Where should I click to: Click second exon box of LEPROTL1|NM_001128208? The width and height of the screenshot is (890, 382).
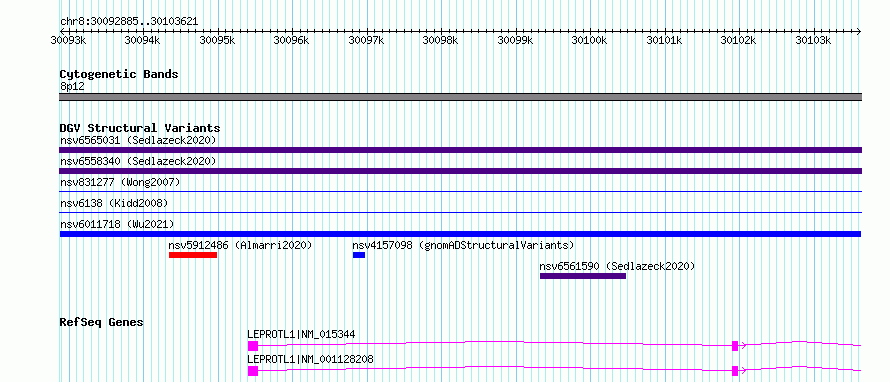click(x=735, y=371)
